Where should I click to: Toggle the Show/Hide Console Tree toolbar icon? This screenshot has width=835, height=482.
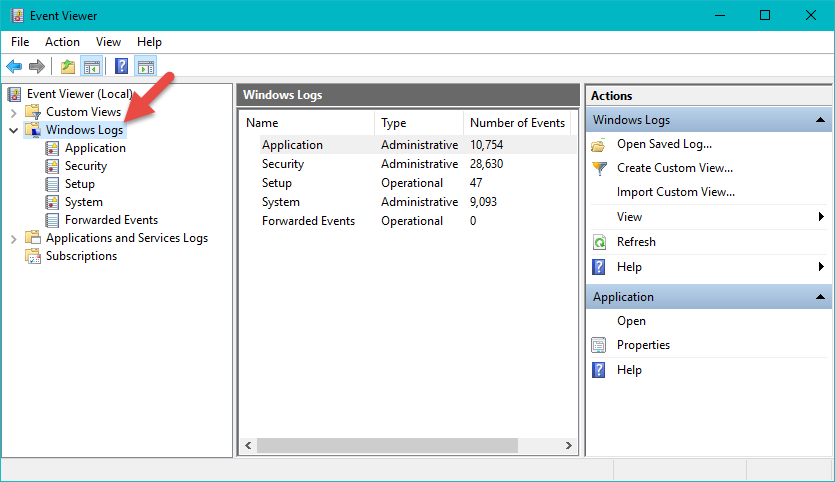(91, 67)
